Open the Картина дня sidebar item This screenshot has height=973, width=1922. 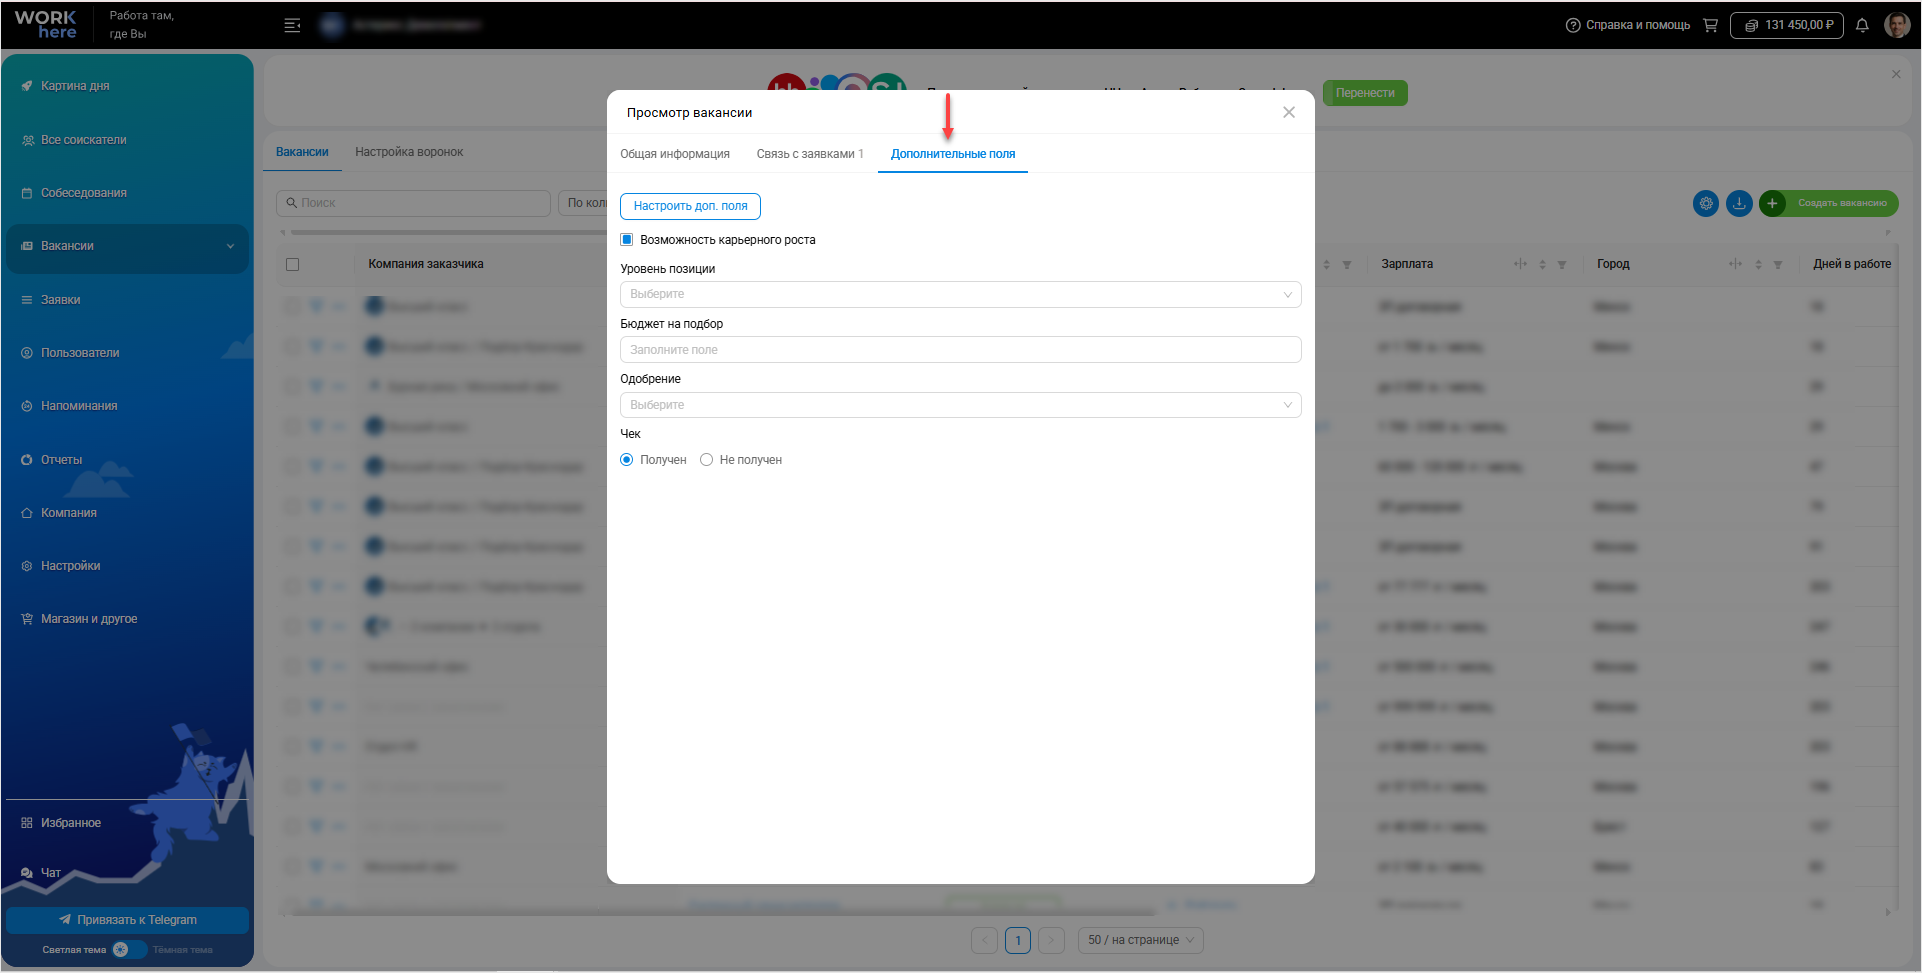coord(75,86)
